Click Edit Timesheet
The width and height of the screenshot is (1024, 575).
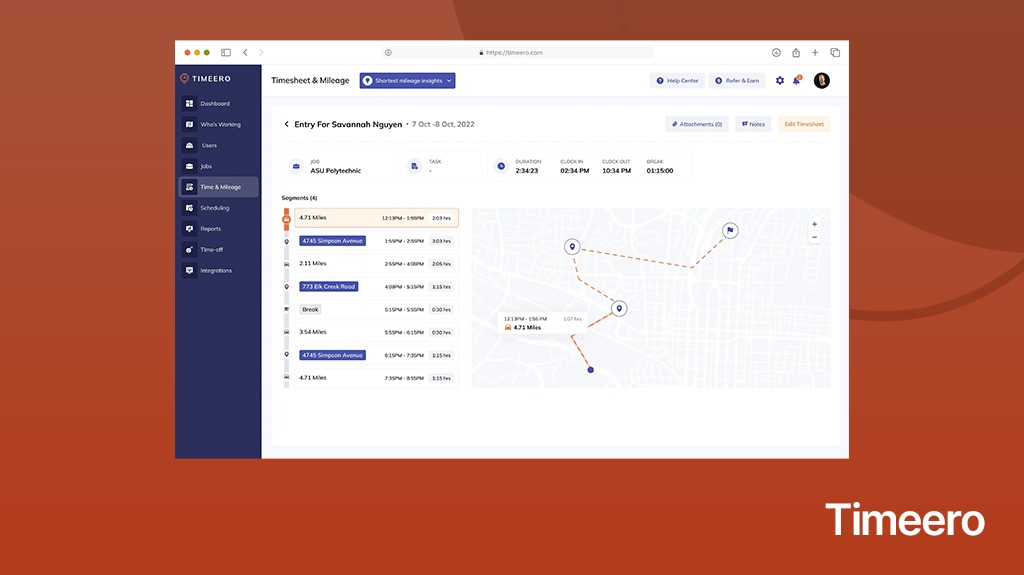tap(804, 124)
